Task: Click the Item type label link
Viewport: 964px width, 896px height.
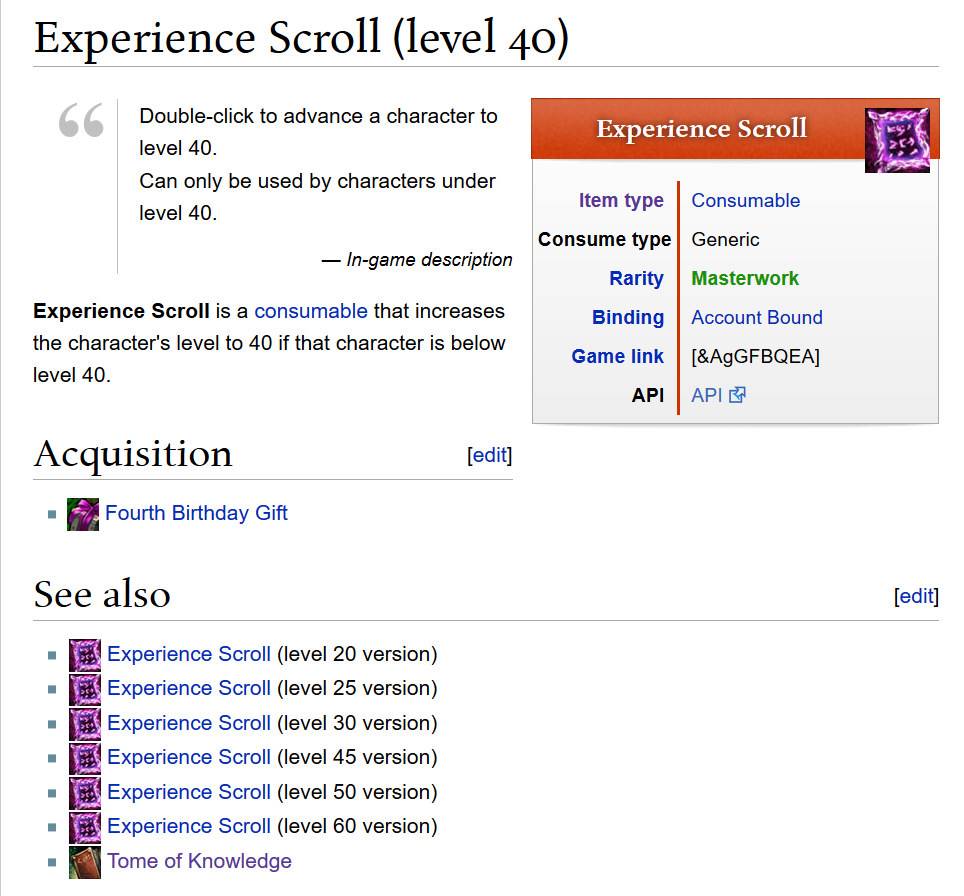Action: tap(621, 200)
